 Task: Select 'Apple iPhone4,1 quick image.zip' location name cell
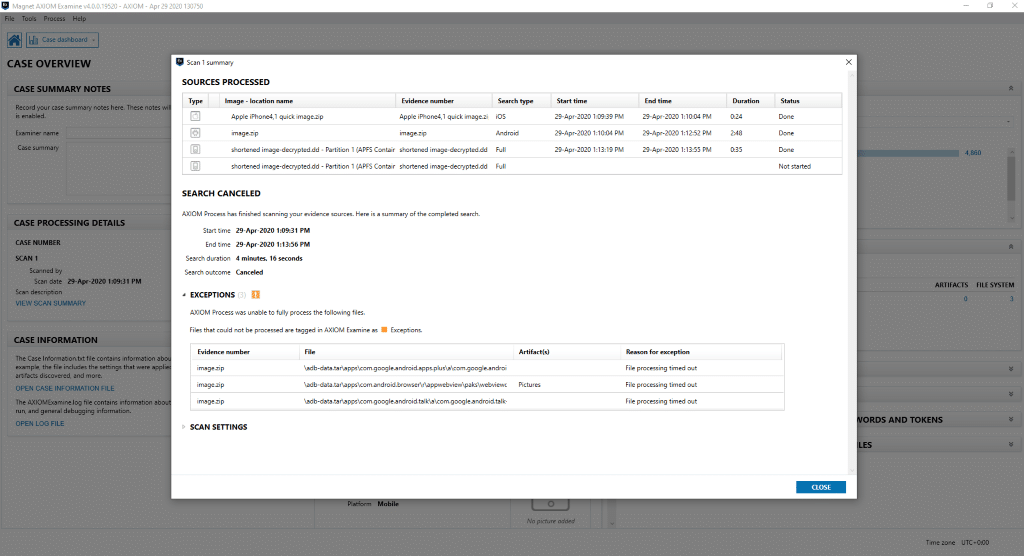[x=277, y=116]
